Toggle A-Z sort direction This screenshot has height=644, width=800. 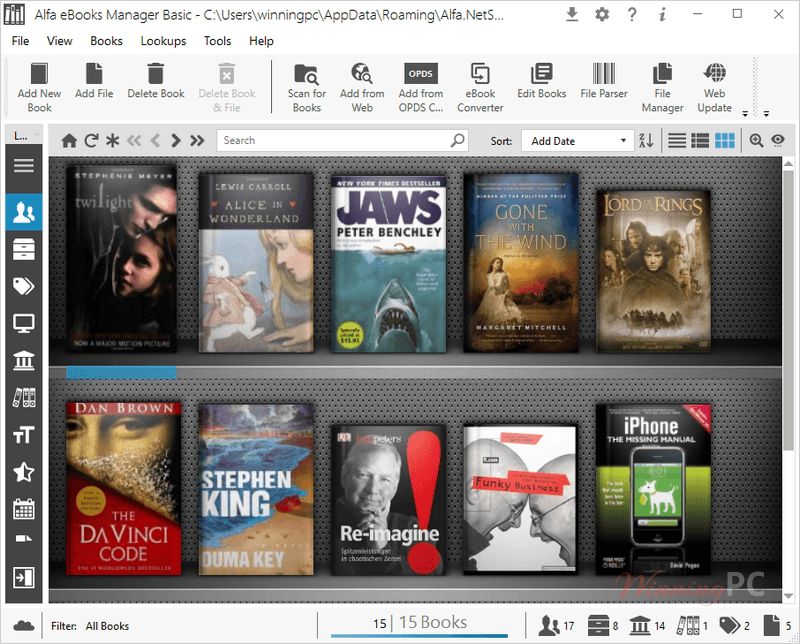(646, 140)
